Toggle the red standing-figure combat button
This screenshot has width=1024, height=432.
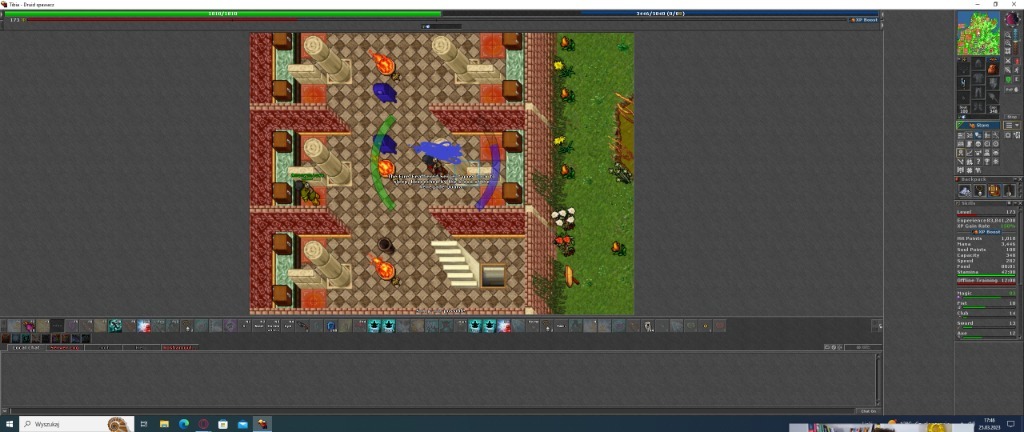point(1017,61)
